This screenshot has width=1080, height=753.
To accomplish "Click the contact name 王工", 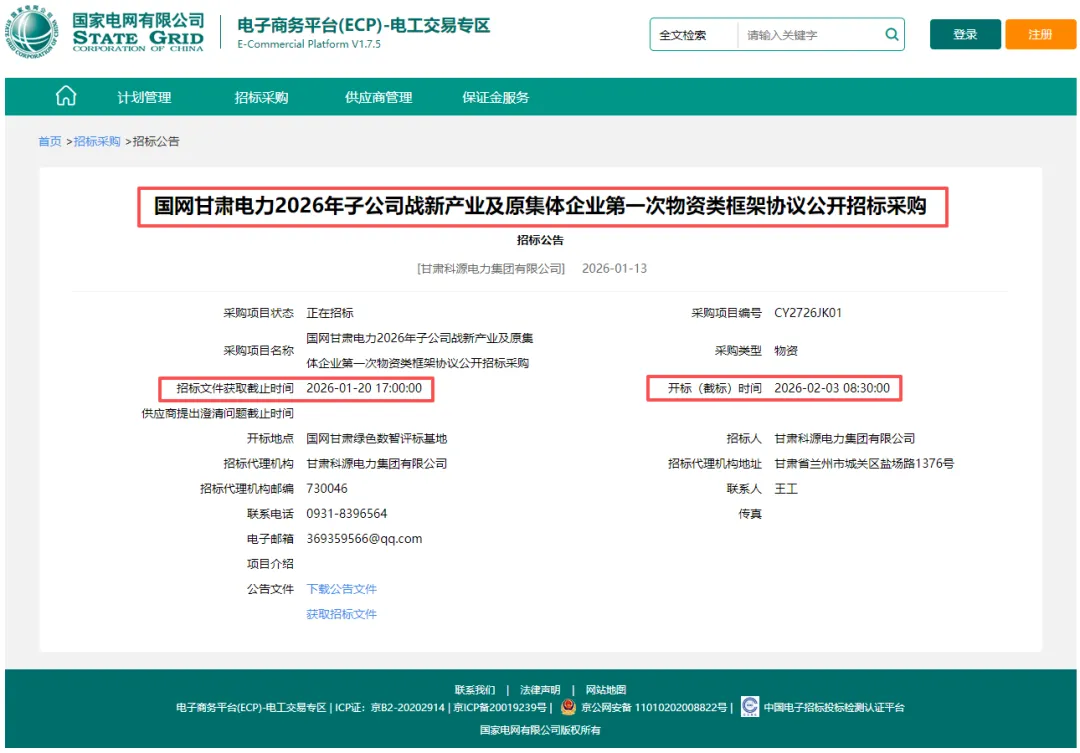I will click(786, 488).
